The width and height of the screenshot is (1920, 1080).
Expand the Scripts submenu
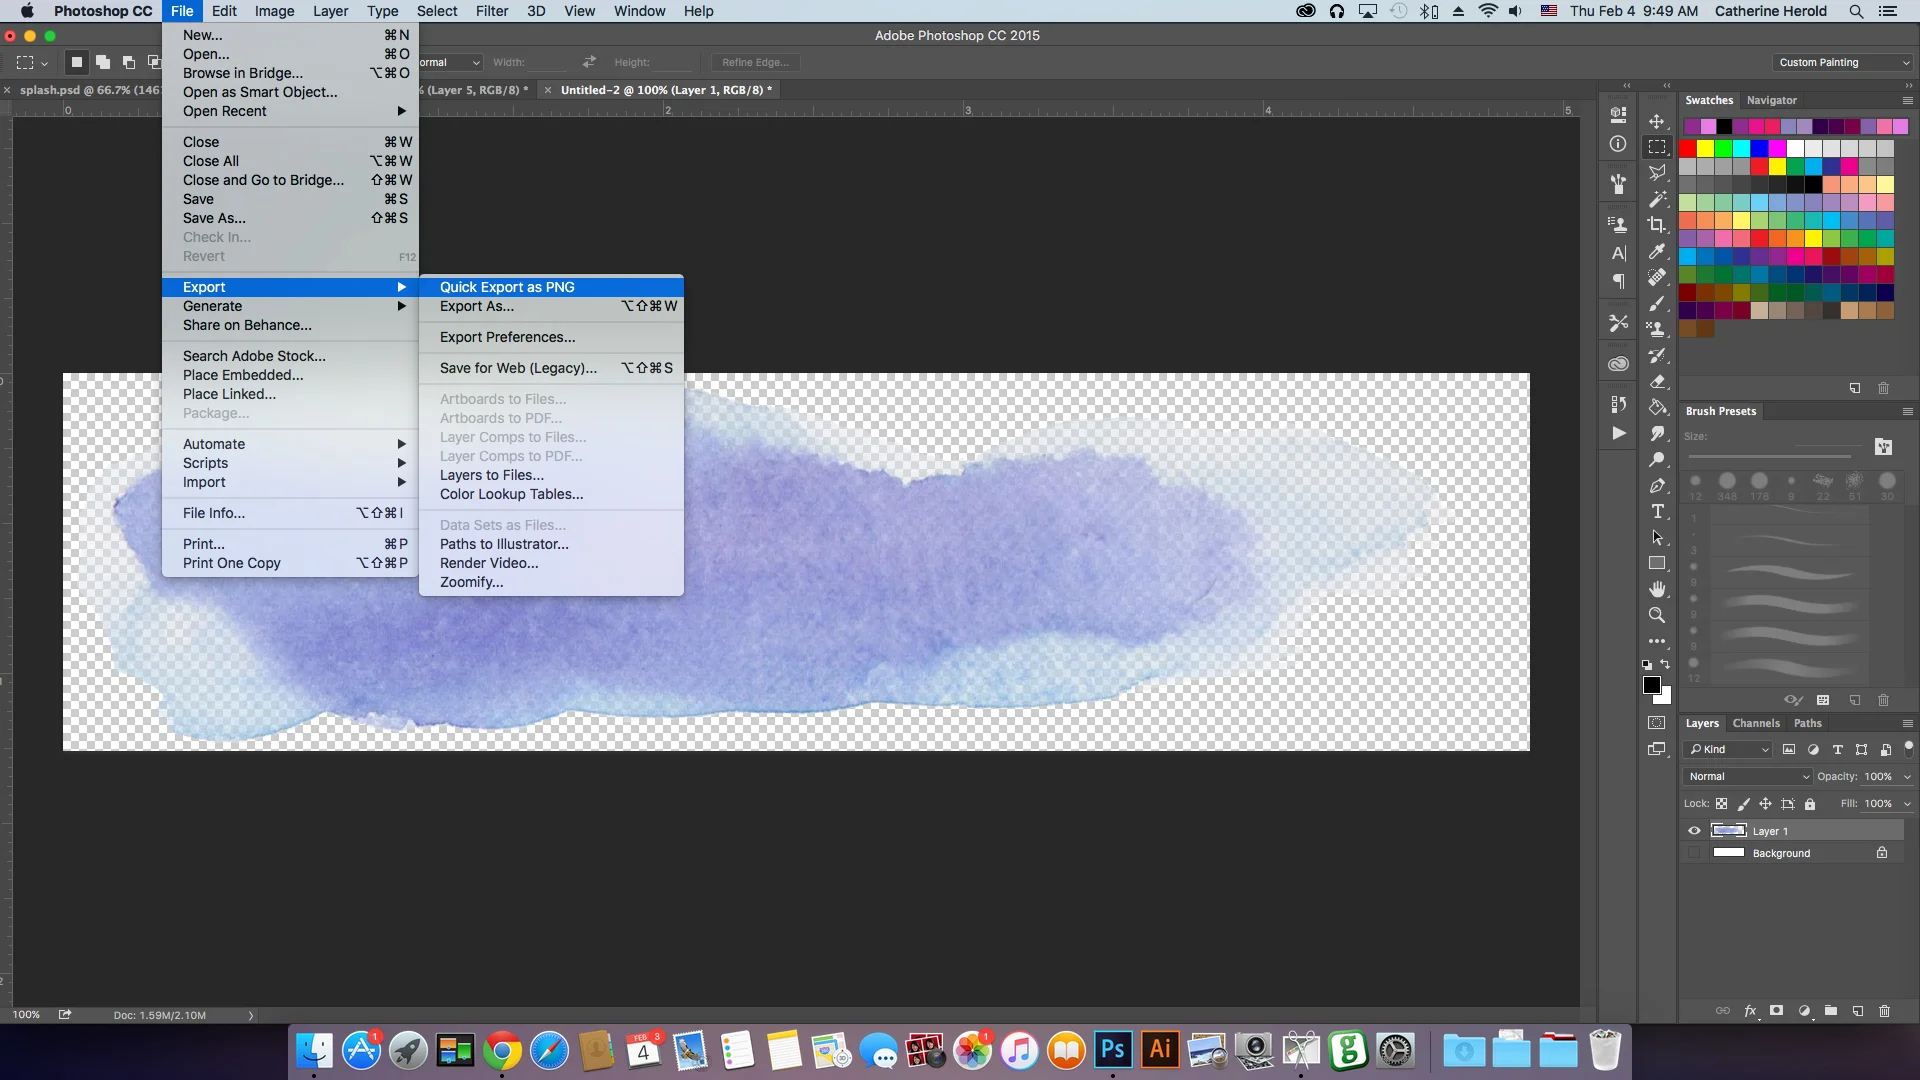coord(290,463)
